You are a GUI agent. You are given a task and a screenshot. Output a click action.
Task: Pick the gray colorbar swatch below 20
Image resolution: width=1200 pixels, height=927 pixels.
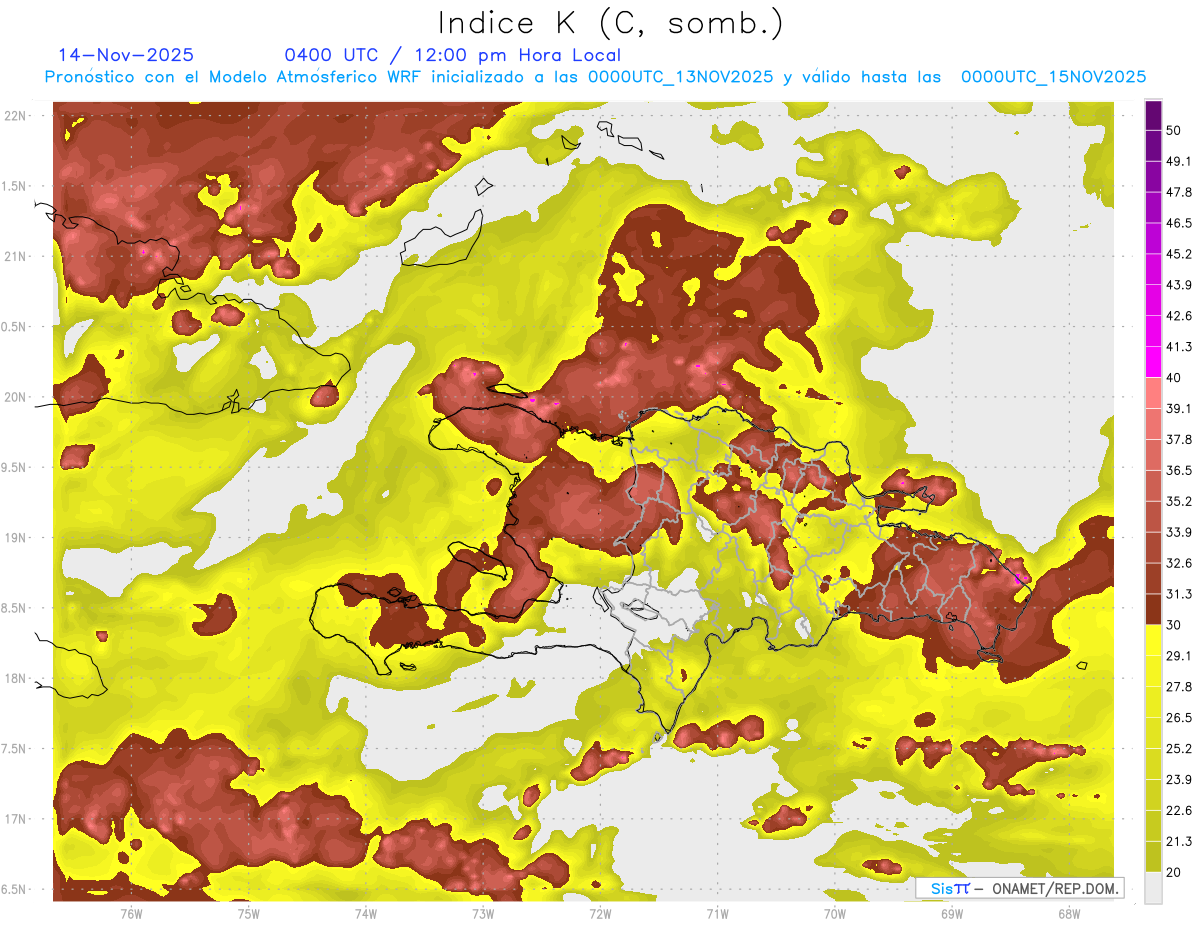(x=1154, y=888)
